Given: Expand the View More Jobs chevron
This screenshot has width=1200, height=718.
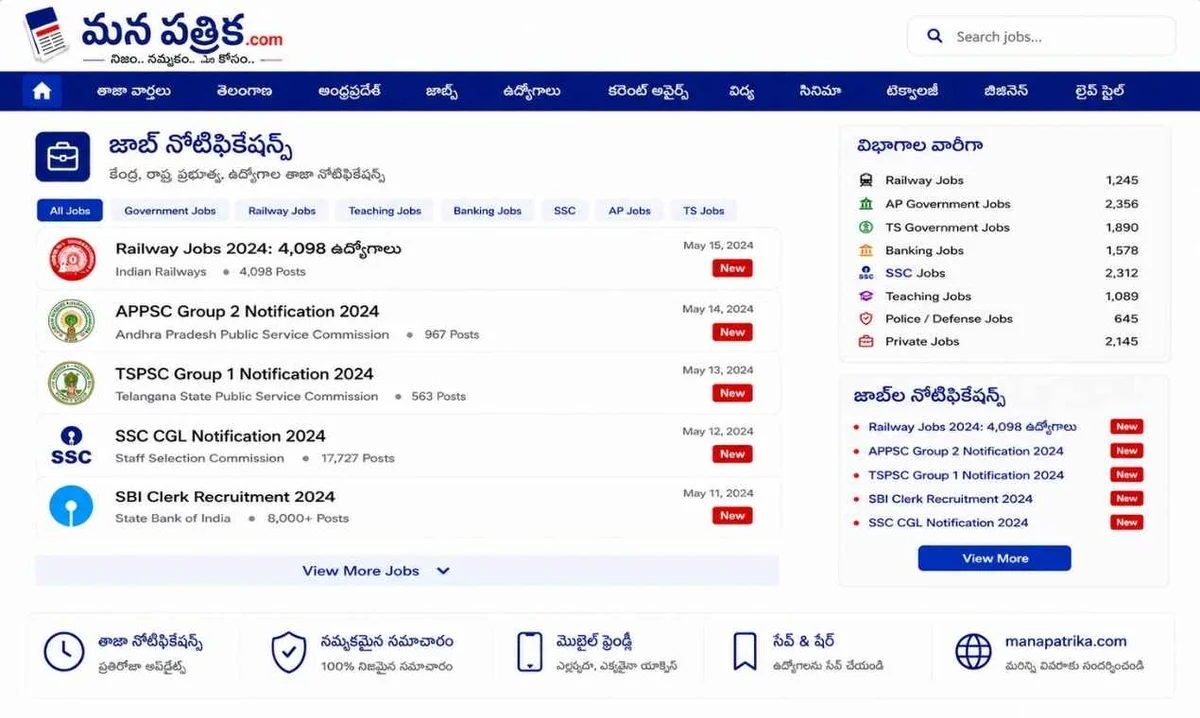Looking at the screenshot, I should [x=443, y=571].
